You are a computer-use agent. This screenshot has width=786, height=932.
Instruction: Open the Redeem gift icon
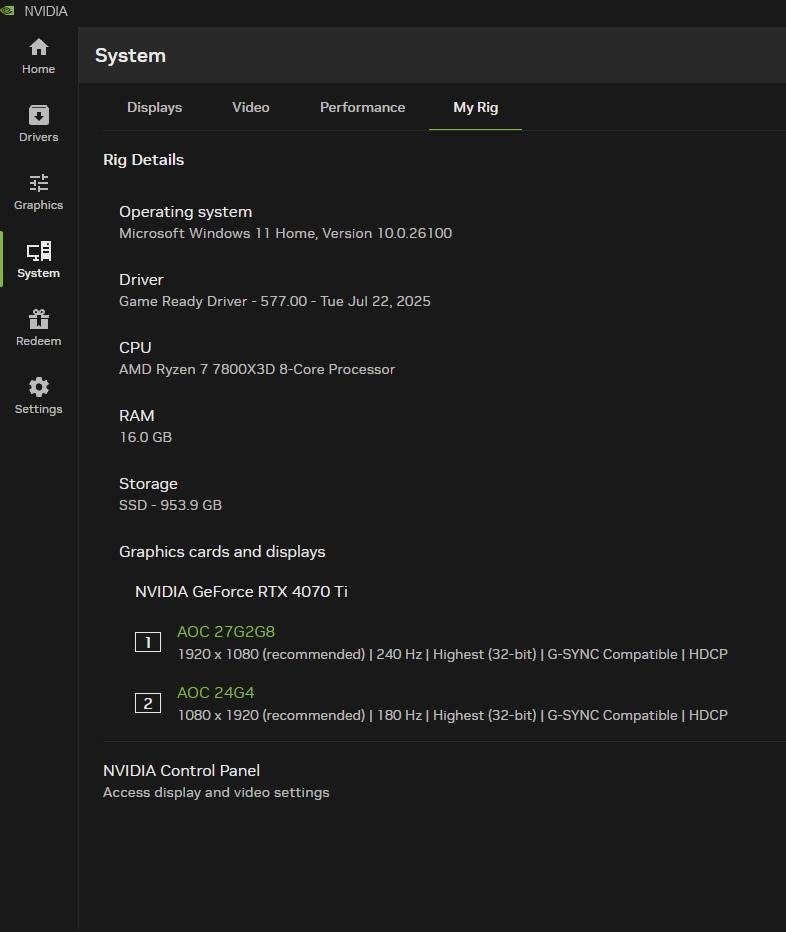(x=38, y=320)
